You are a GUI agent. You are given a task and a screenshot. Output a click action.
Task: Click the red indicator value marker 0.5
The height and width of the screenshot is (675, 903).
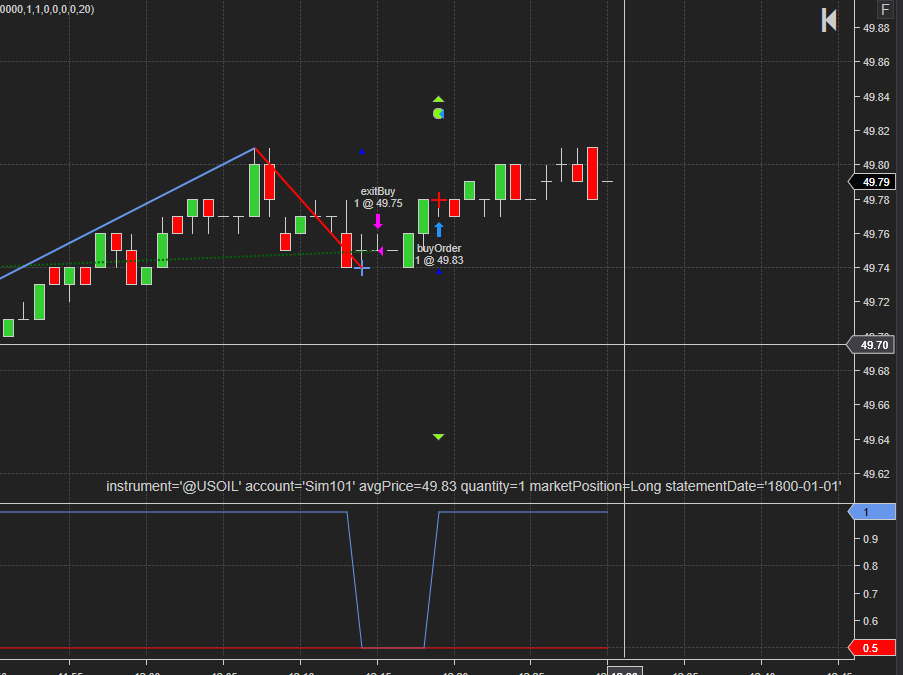coord(872,648)
